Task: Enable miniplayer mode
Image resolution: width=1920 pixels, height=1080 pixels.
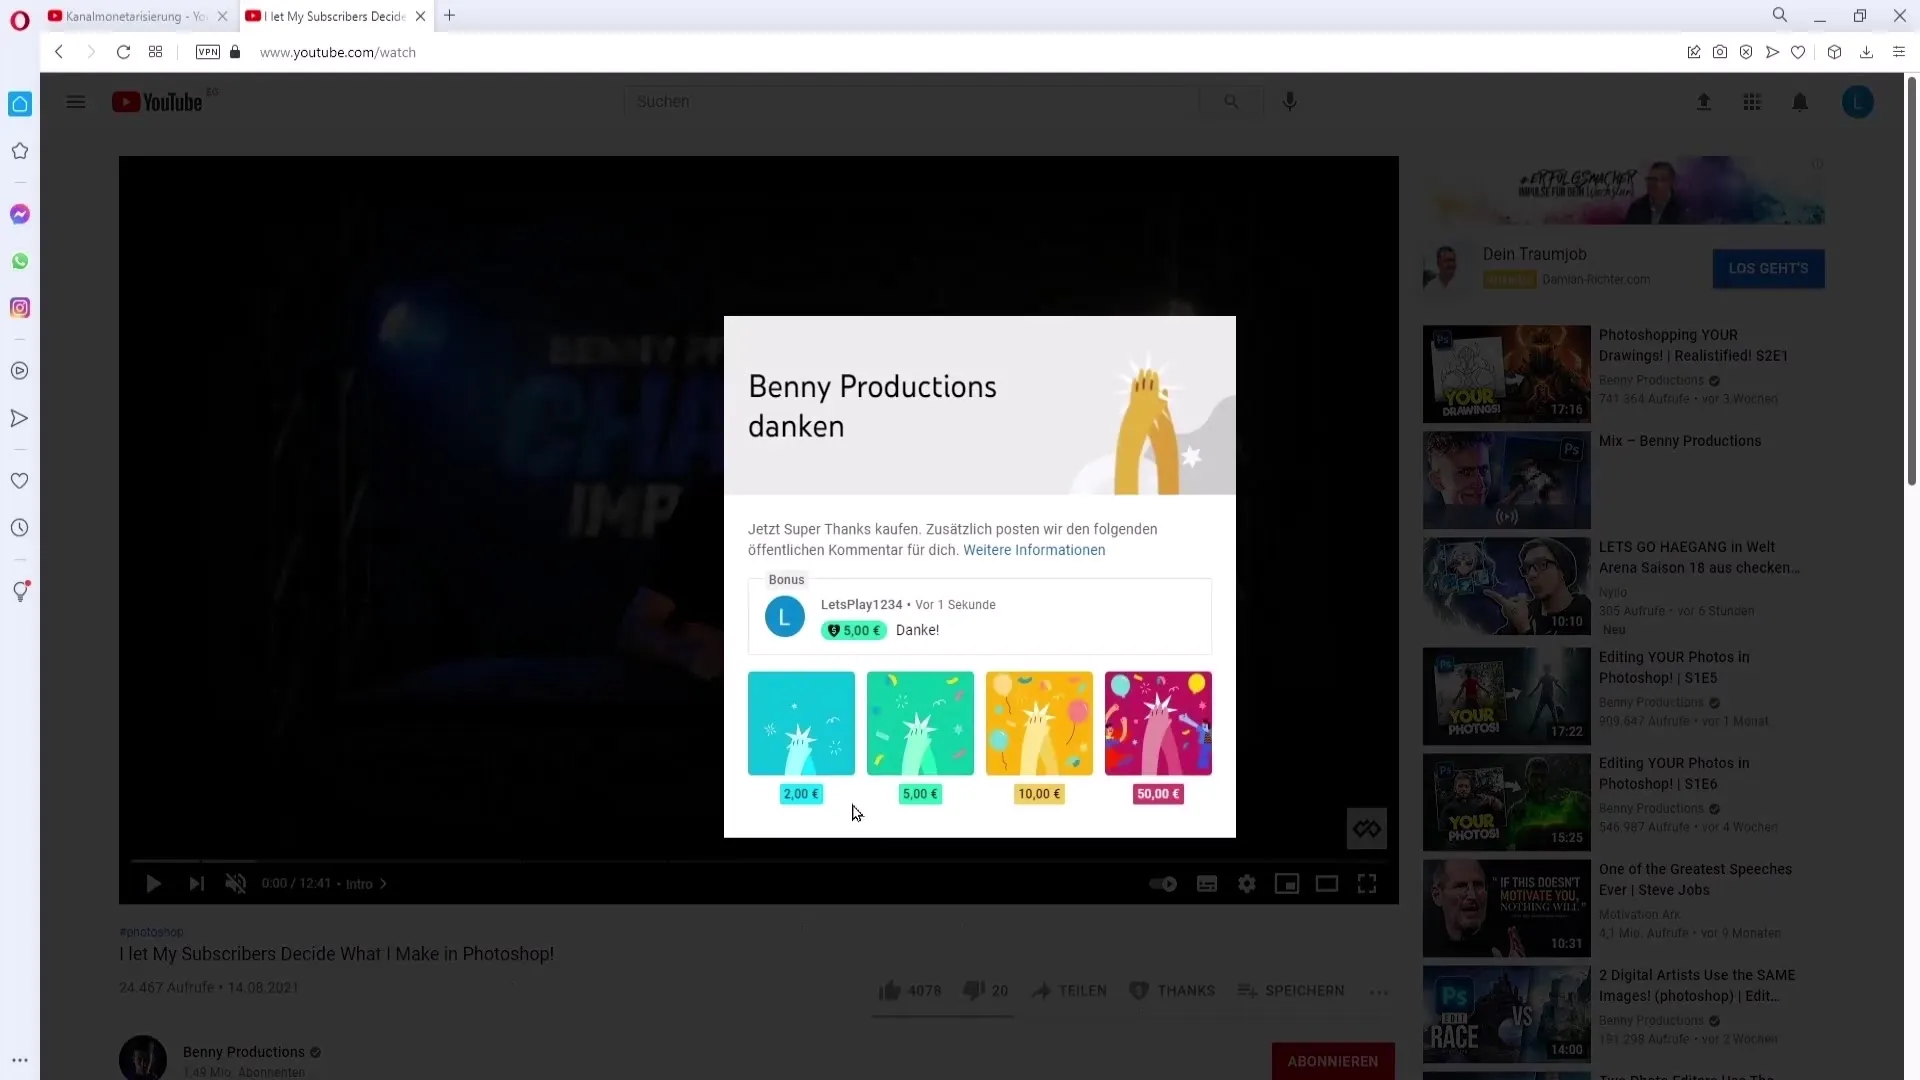Action: click(1287, 884)
